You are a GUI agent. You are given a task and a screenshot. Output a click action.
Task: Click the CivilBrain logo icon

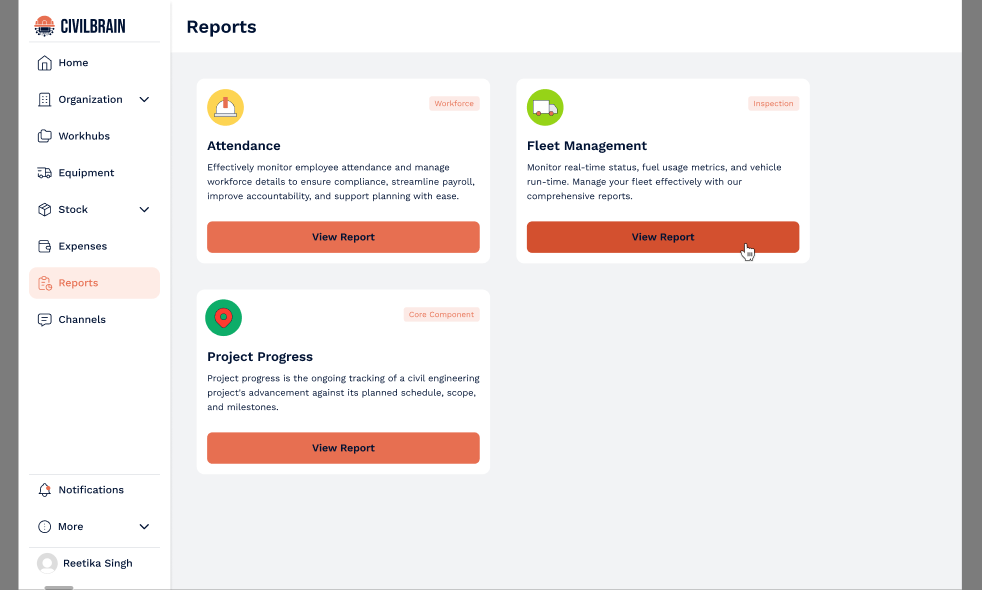(44, 26)
